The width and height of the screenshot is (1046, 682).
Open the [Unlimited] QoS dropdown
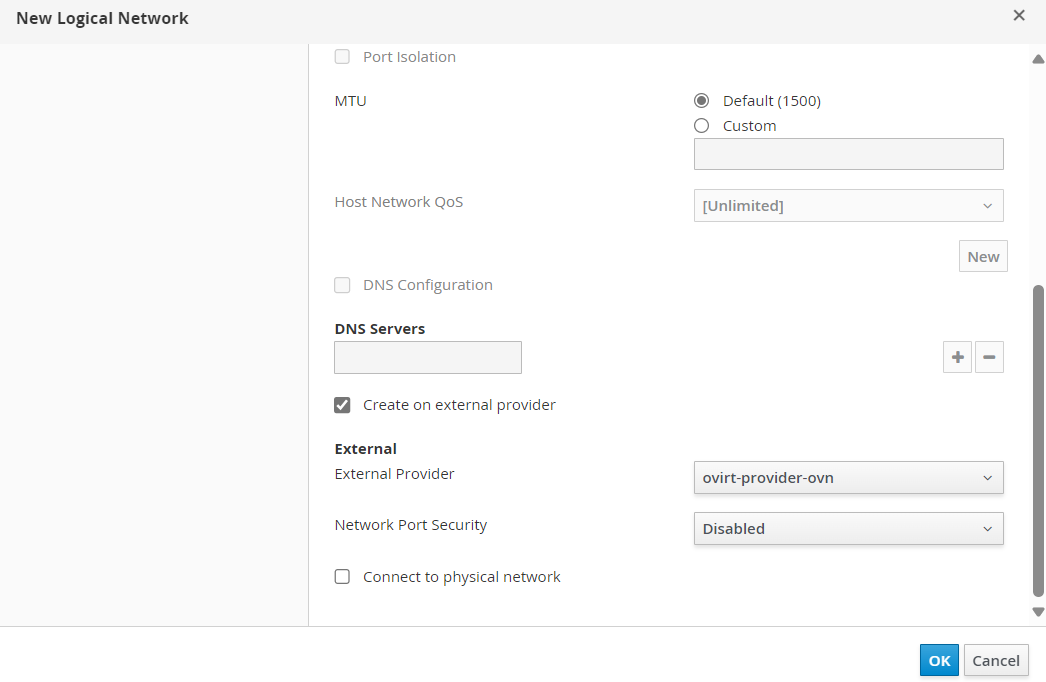(x=849, y=206)
